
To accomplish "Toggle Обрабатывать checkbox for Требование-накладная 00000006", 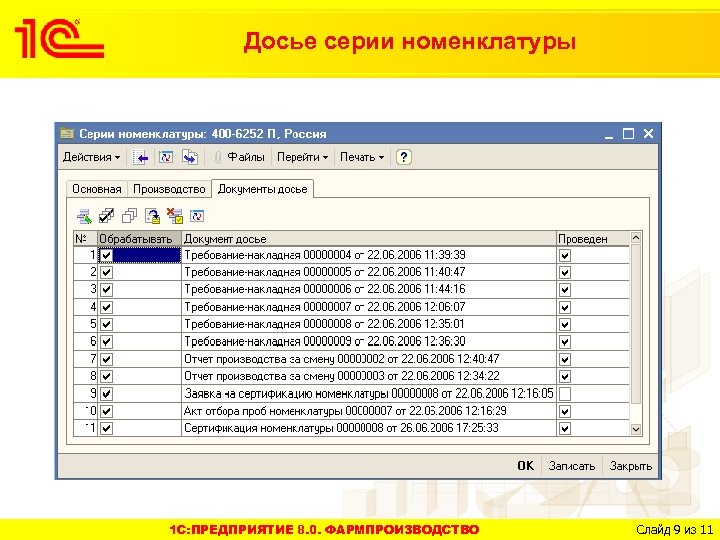I will point(107,290).
